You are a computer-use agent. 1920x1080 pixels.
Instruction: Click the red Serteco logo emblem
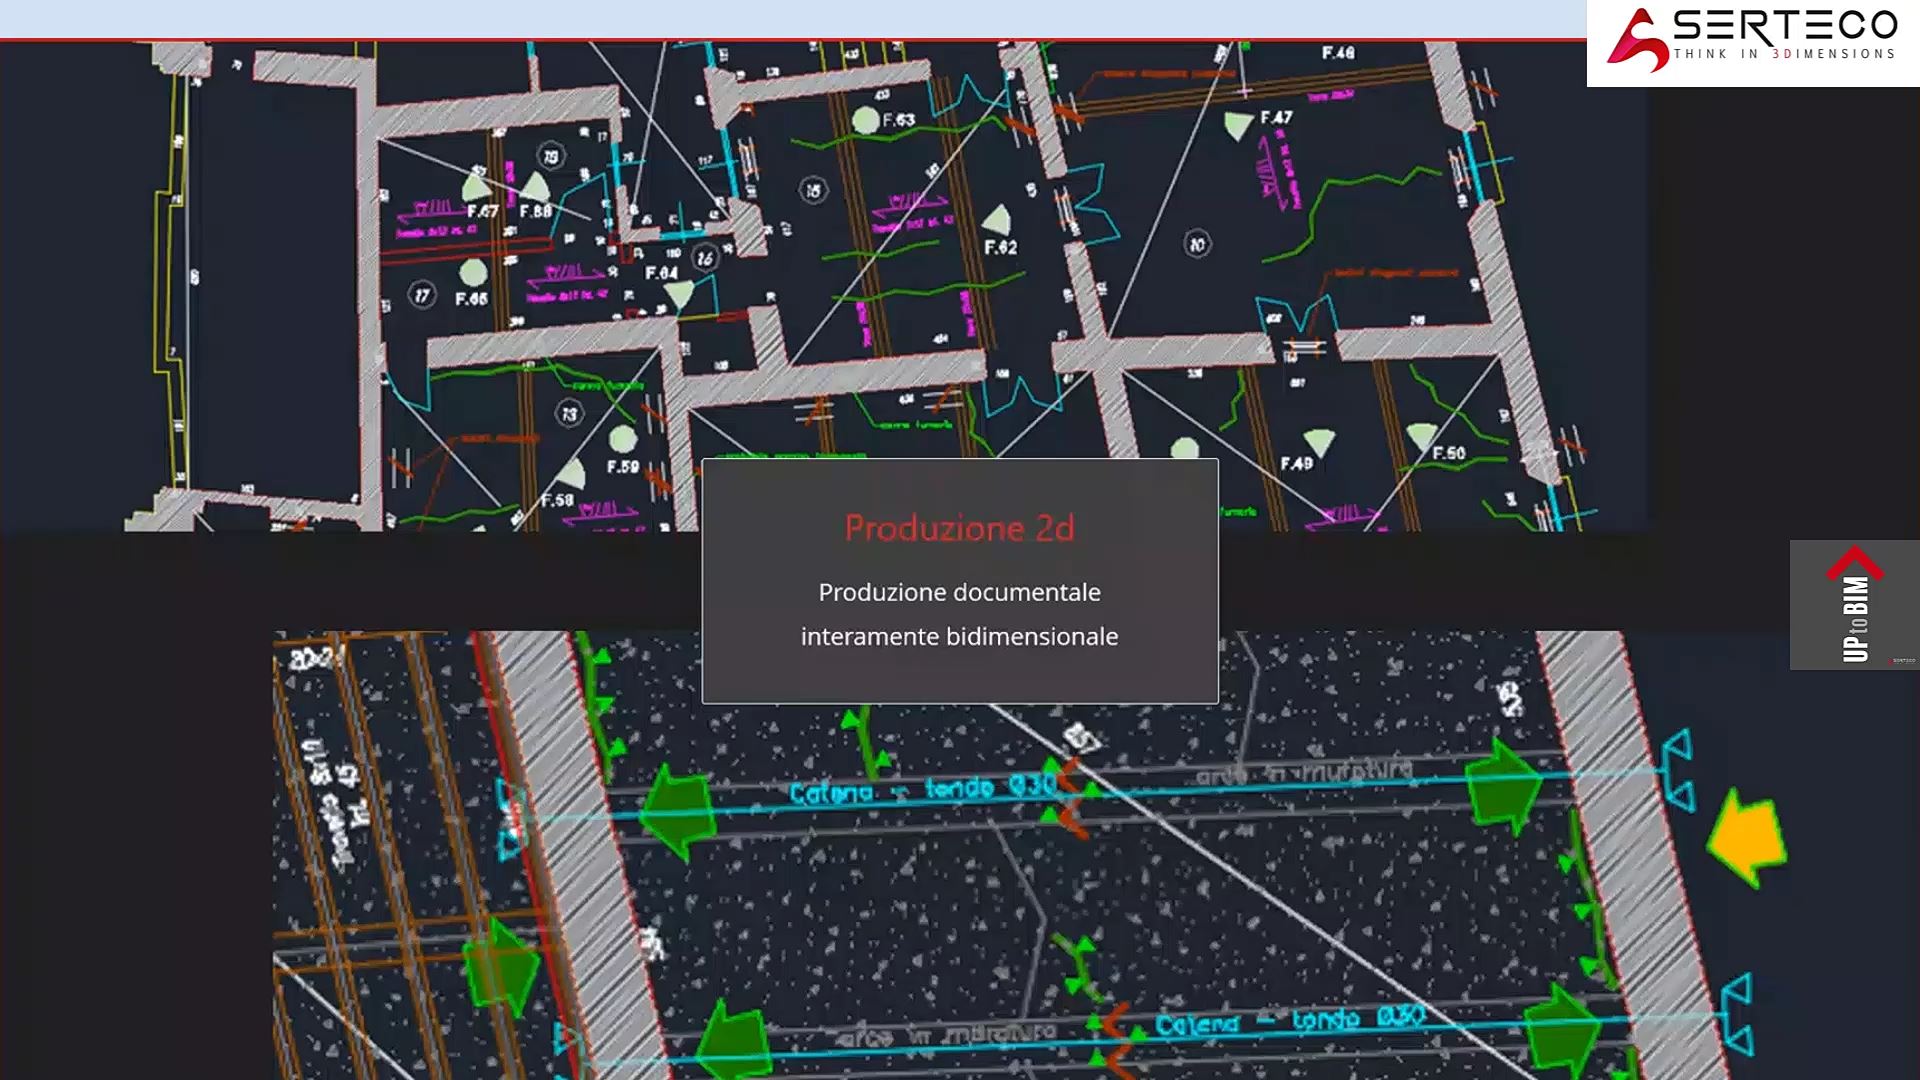pyautogui.click(x=1637, y=40)
